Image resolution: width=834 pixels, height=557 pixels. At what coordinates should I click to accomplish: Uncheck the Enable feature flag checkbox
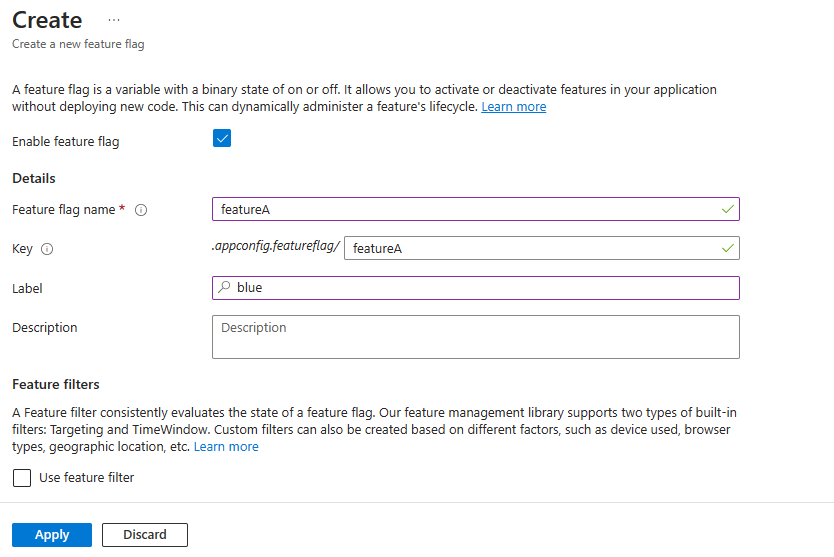222,139
